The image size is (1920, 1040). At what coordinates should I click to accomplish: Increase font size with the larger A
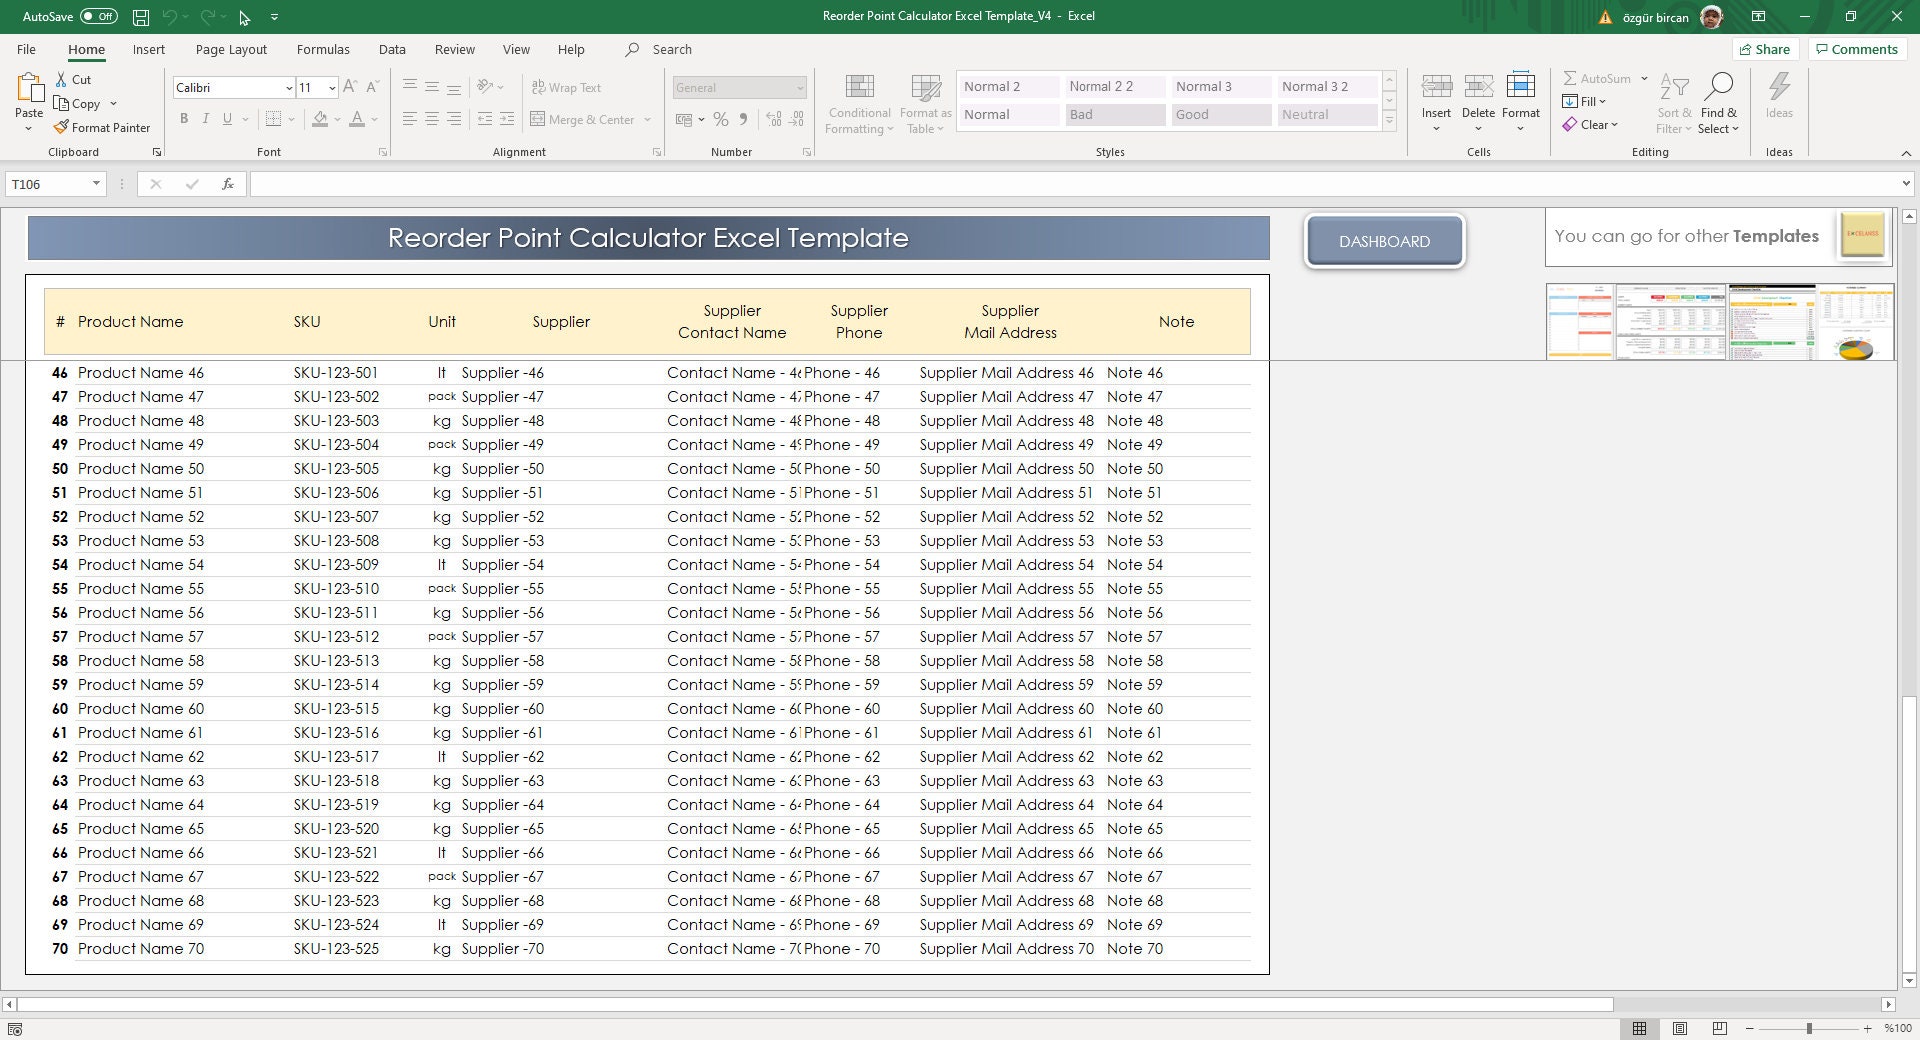point(350,87)
